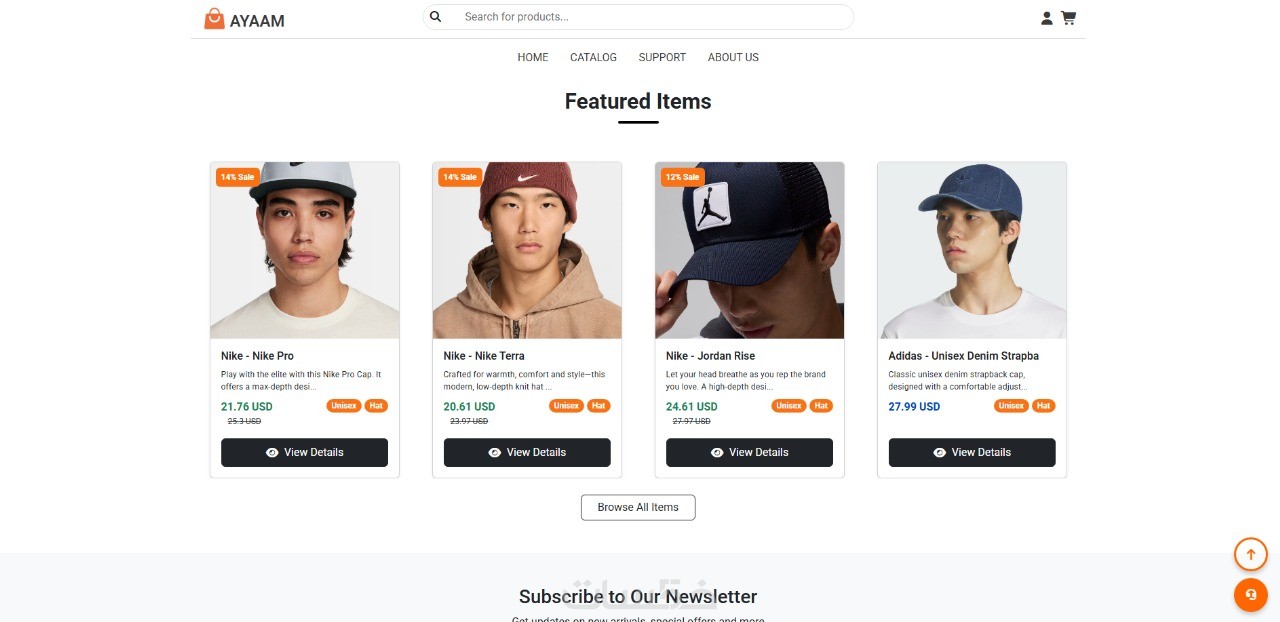
Task: Click the Unisex tag on Nike Terra
Action: pos(566,406)
